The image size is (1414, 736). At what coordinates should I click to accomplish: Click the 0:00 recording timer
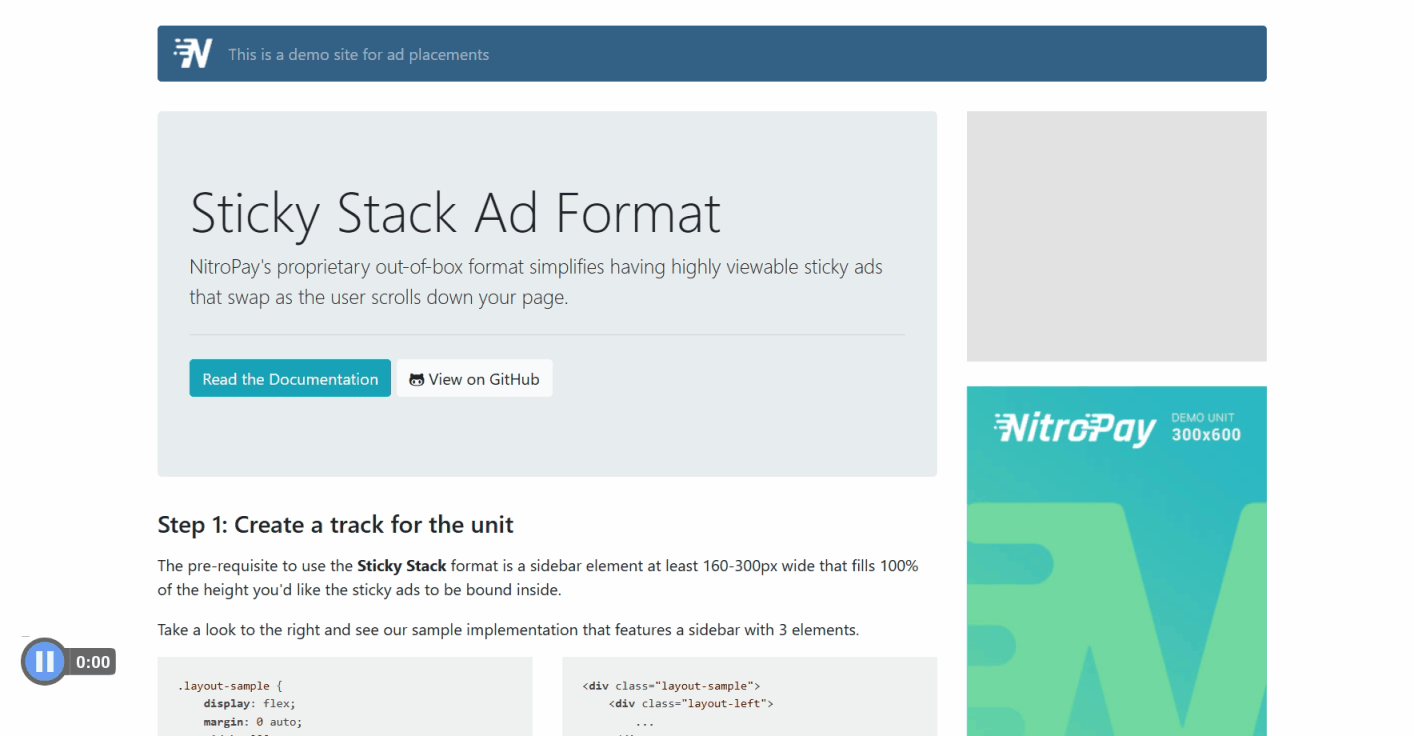point(93,662)
